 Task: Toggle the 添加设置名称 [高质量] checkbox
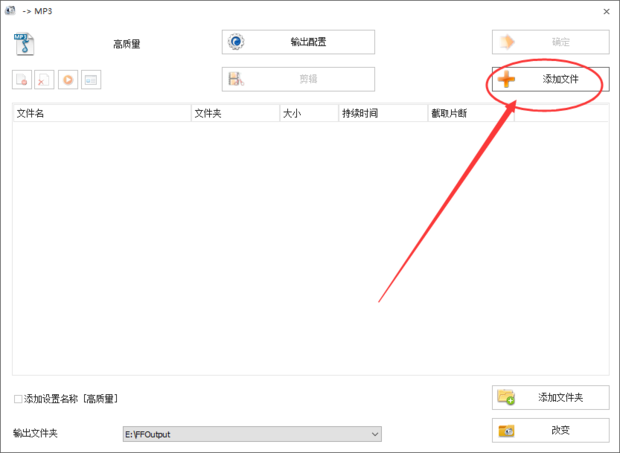[x=19, y=399]
